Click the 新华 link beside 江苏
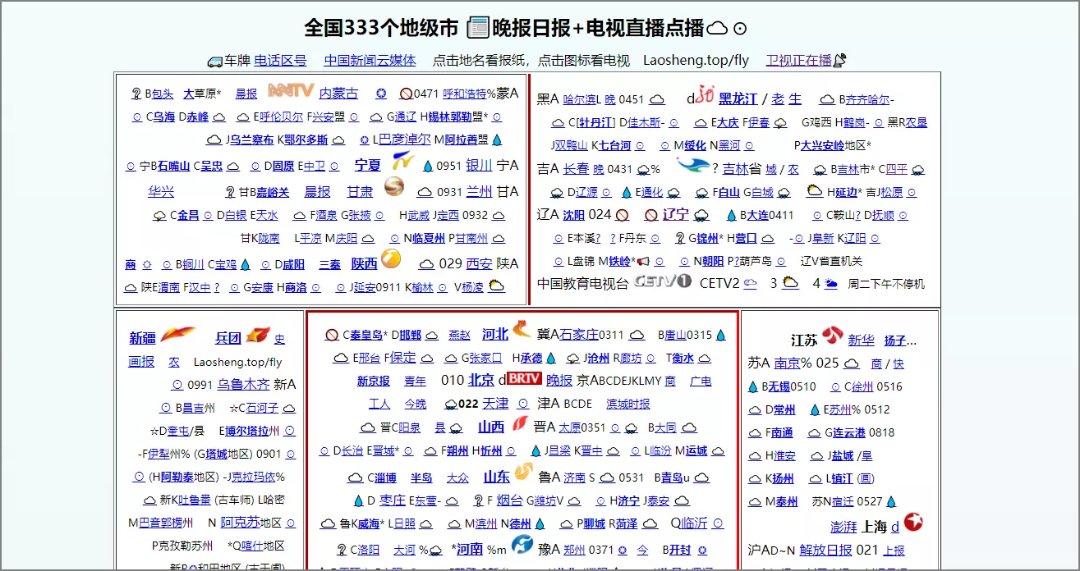Screen dimensions: 1080x571 [x=861, y=340]
